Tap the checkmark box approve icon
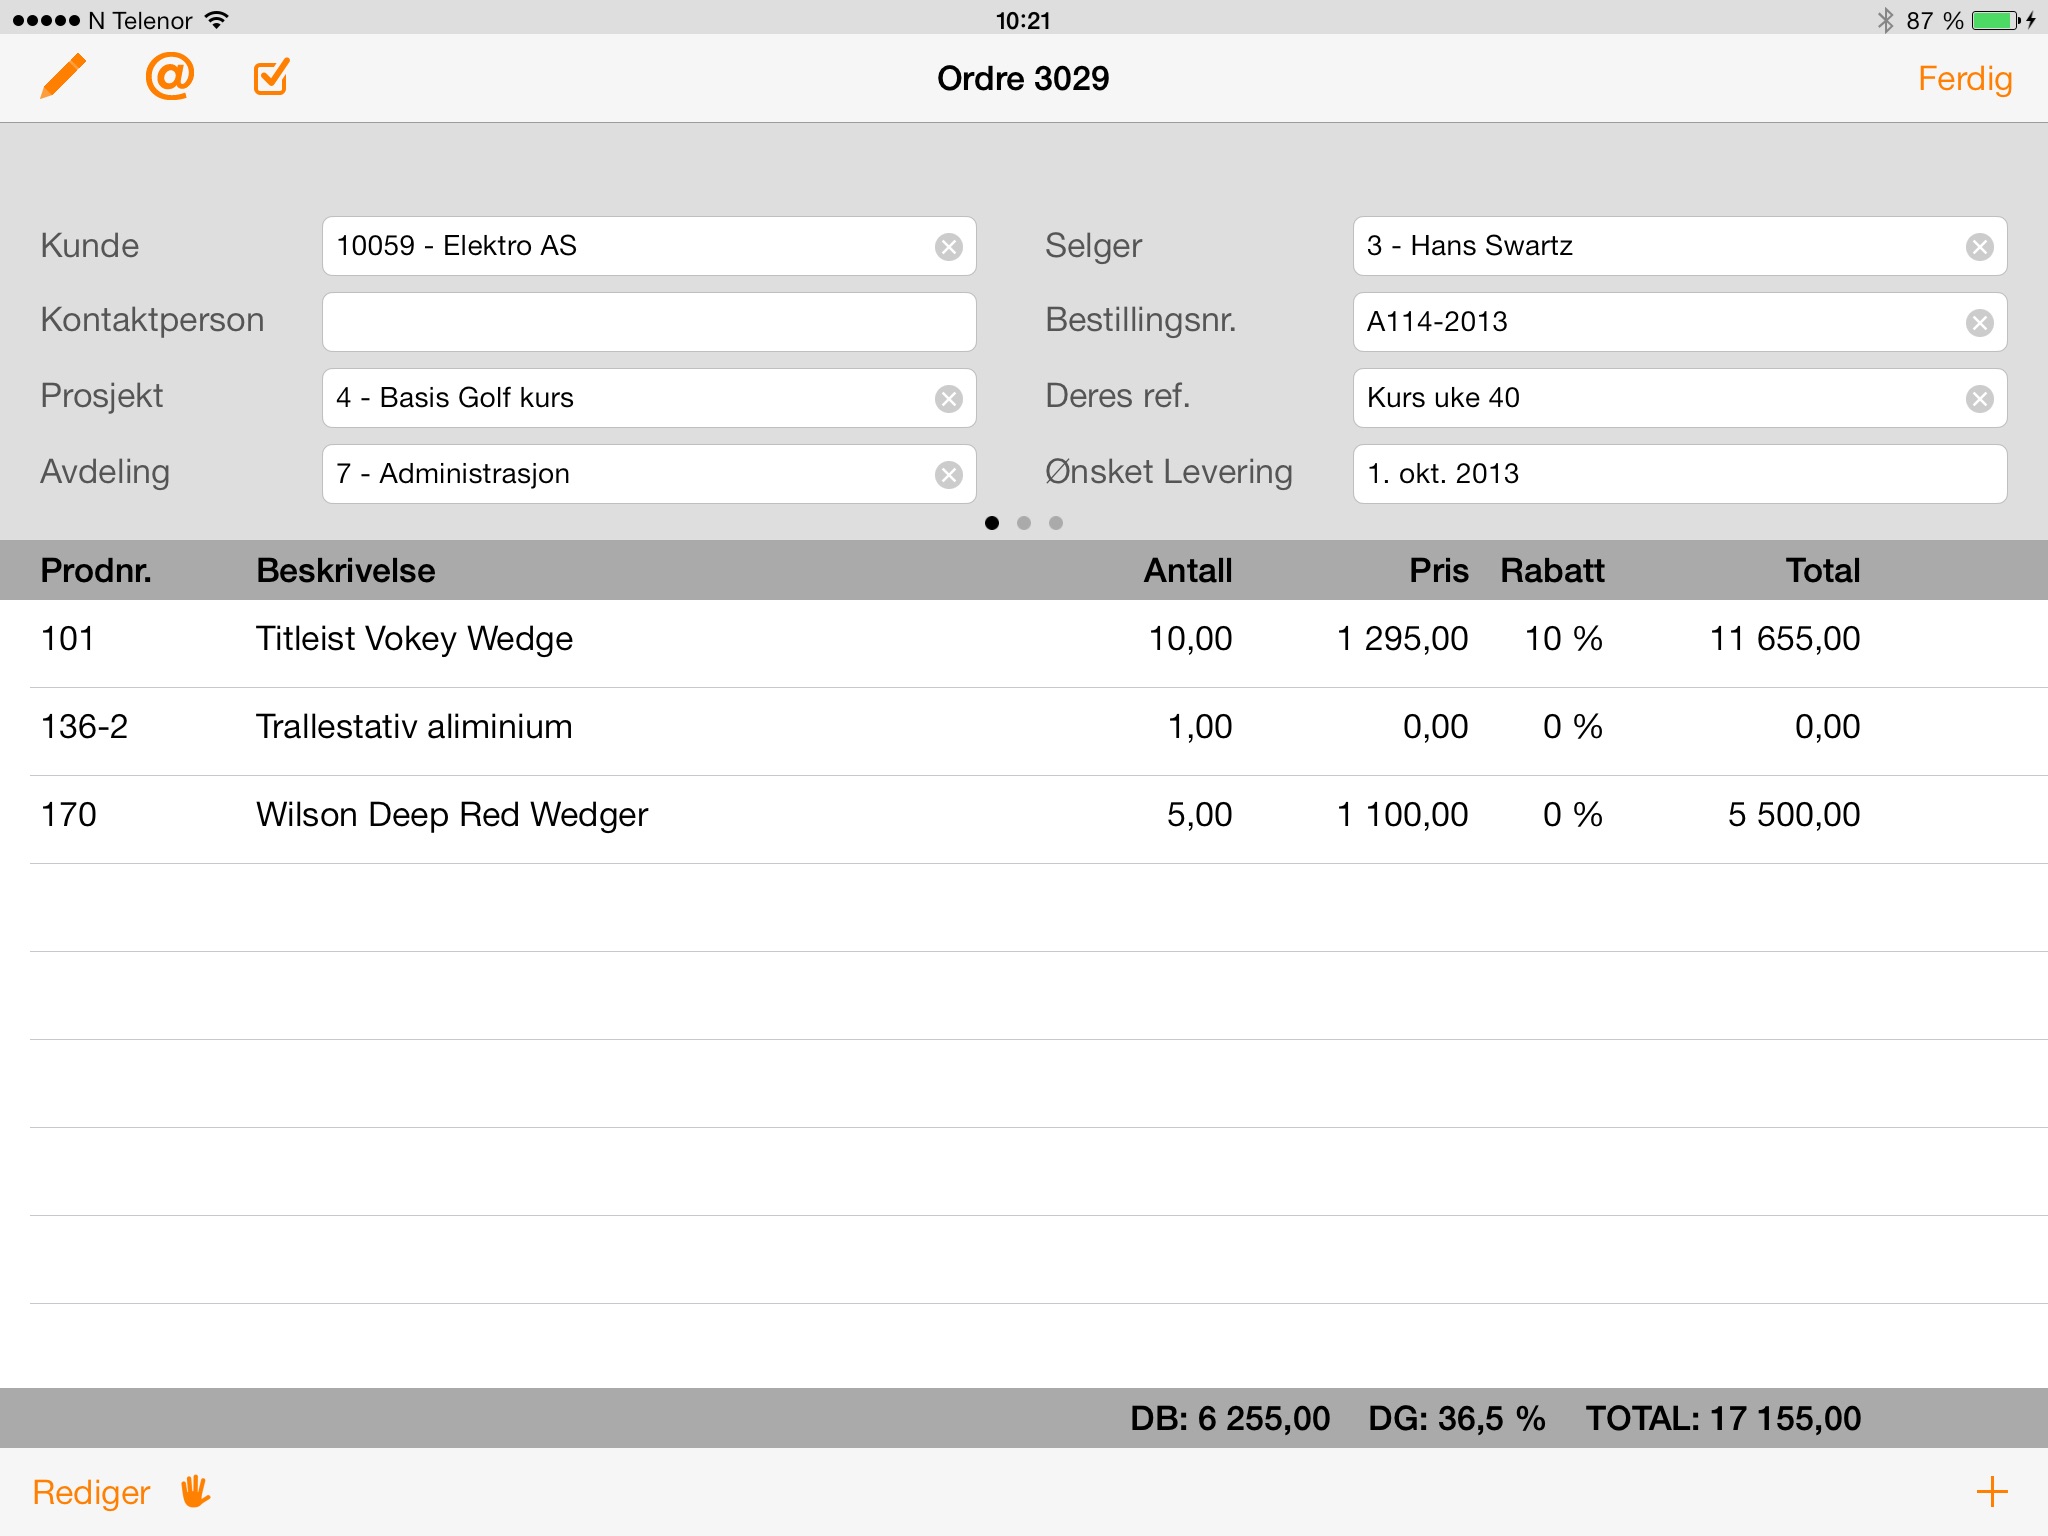2048x1536 pixels. [271, 77]
